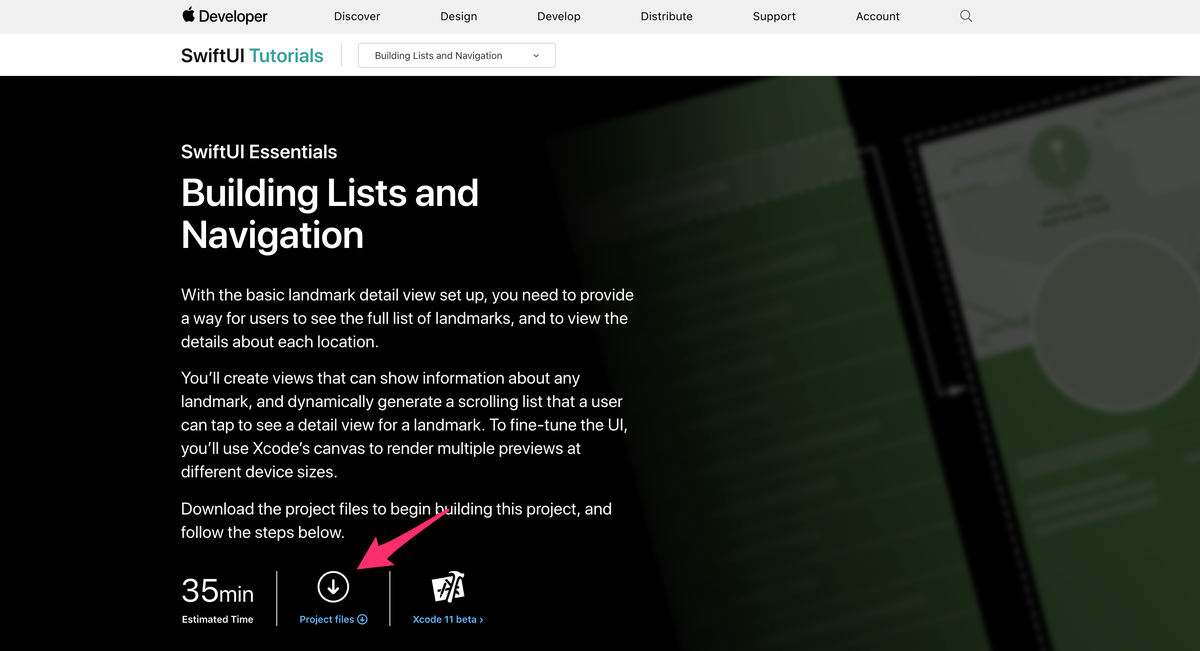The height and width of the screenshot is (651, 1200).
Task: Open the Develop menu
Action: coord(559,16)
